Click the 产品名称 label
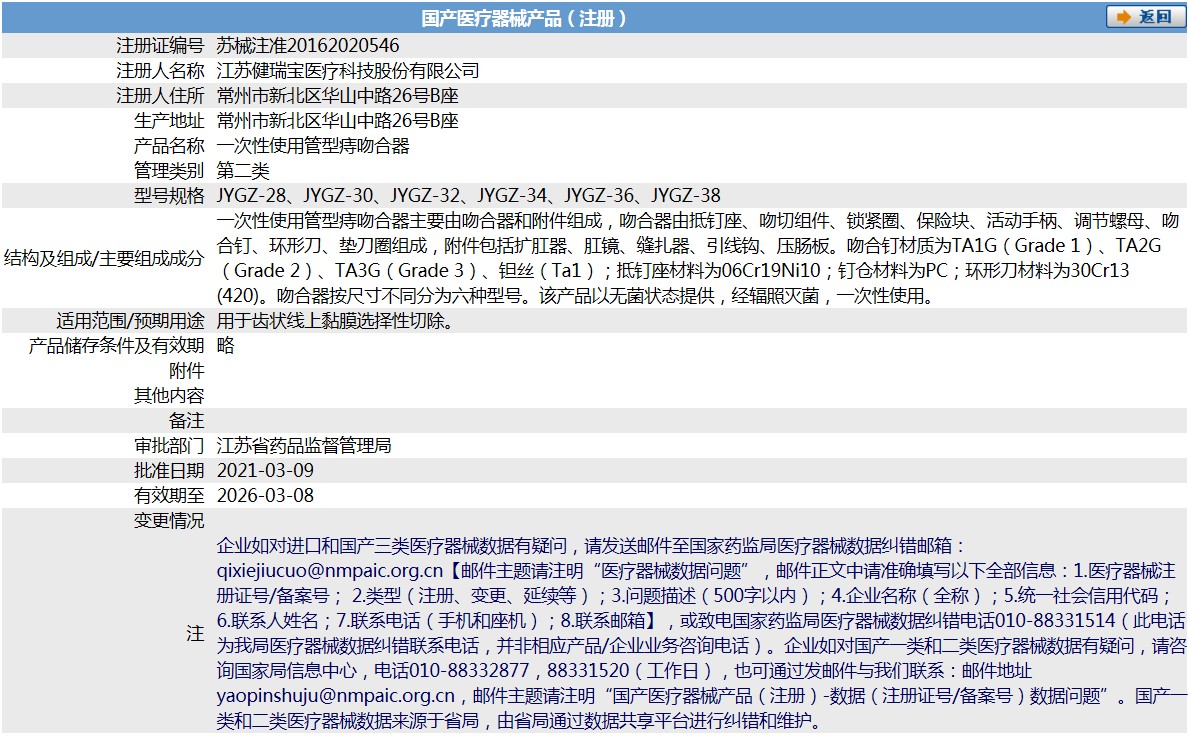 pos(169,146)
